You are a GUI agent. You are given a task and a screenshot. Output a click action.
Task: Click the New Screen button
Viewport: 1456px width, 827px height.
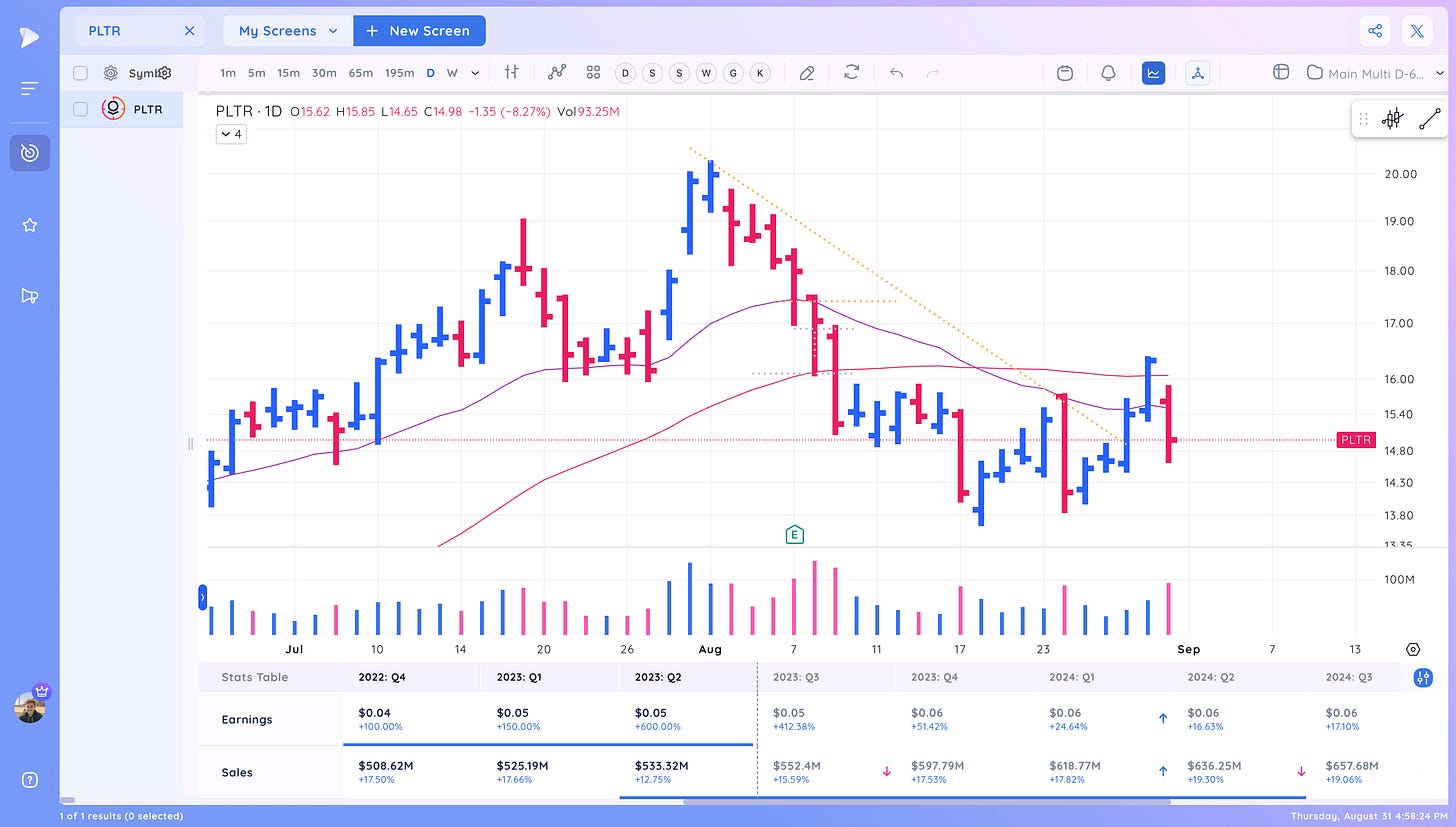tap(419, 31)
